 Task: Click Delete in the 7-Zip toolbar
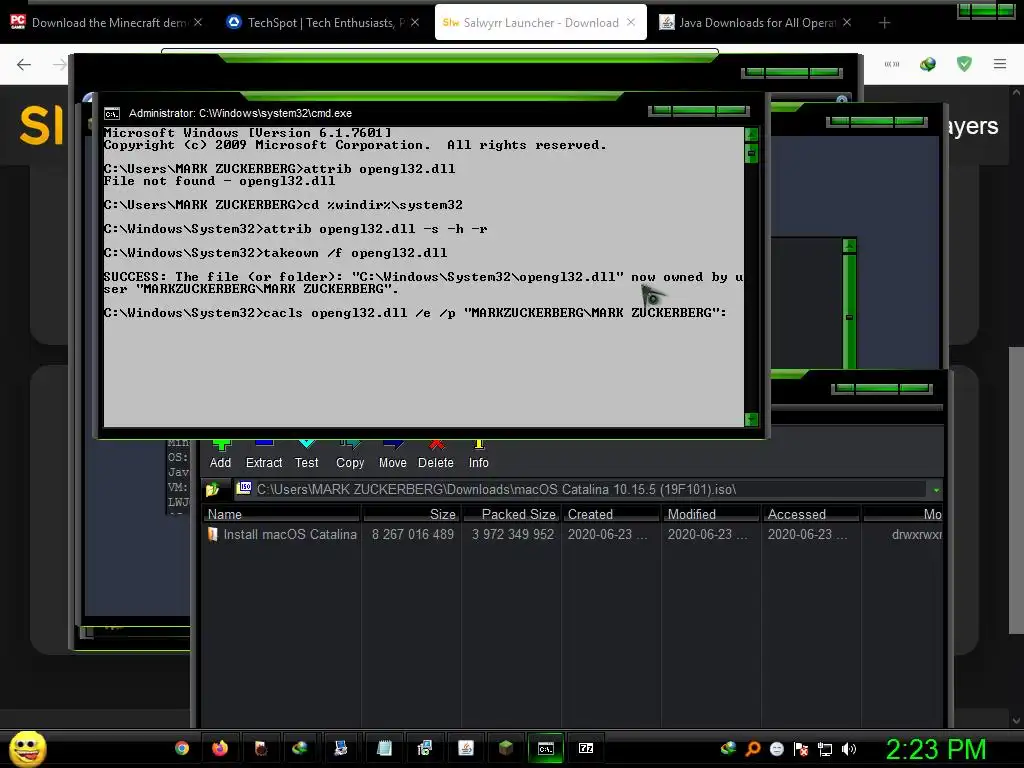tap(436, 455)
